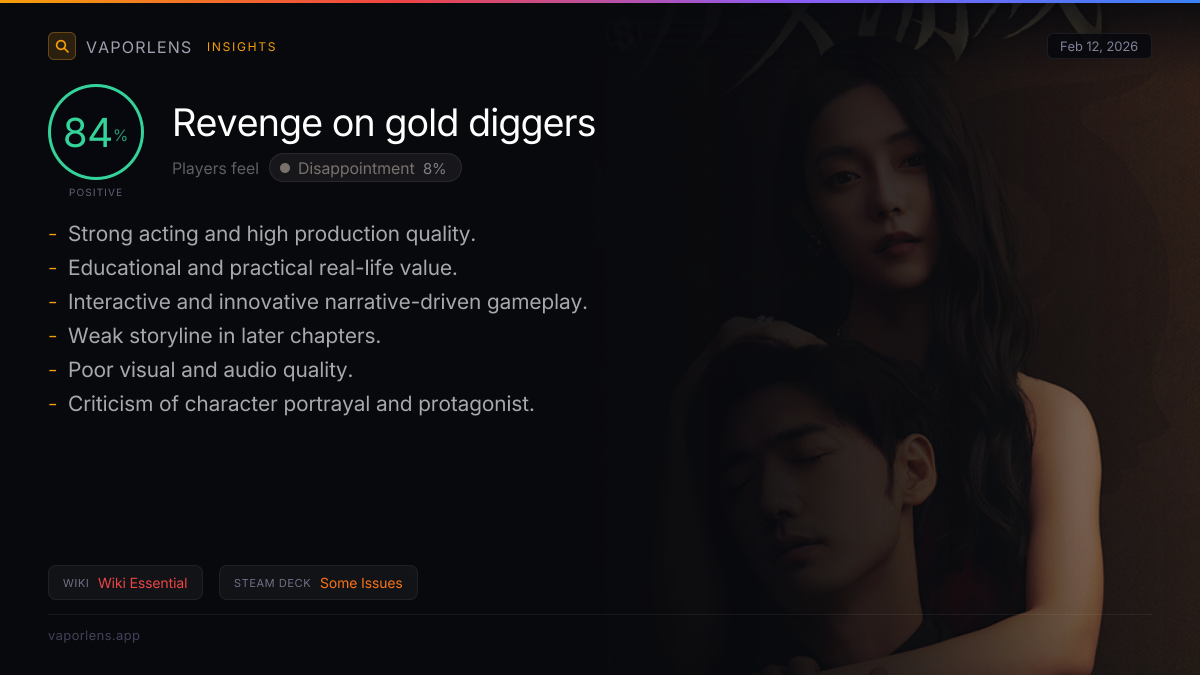
Task: Click the VaporLens magnifier logo icon
Action: click(x=62, y=46)
